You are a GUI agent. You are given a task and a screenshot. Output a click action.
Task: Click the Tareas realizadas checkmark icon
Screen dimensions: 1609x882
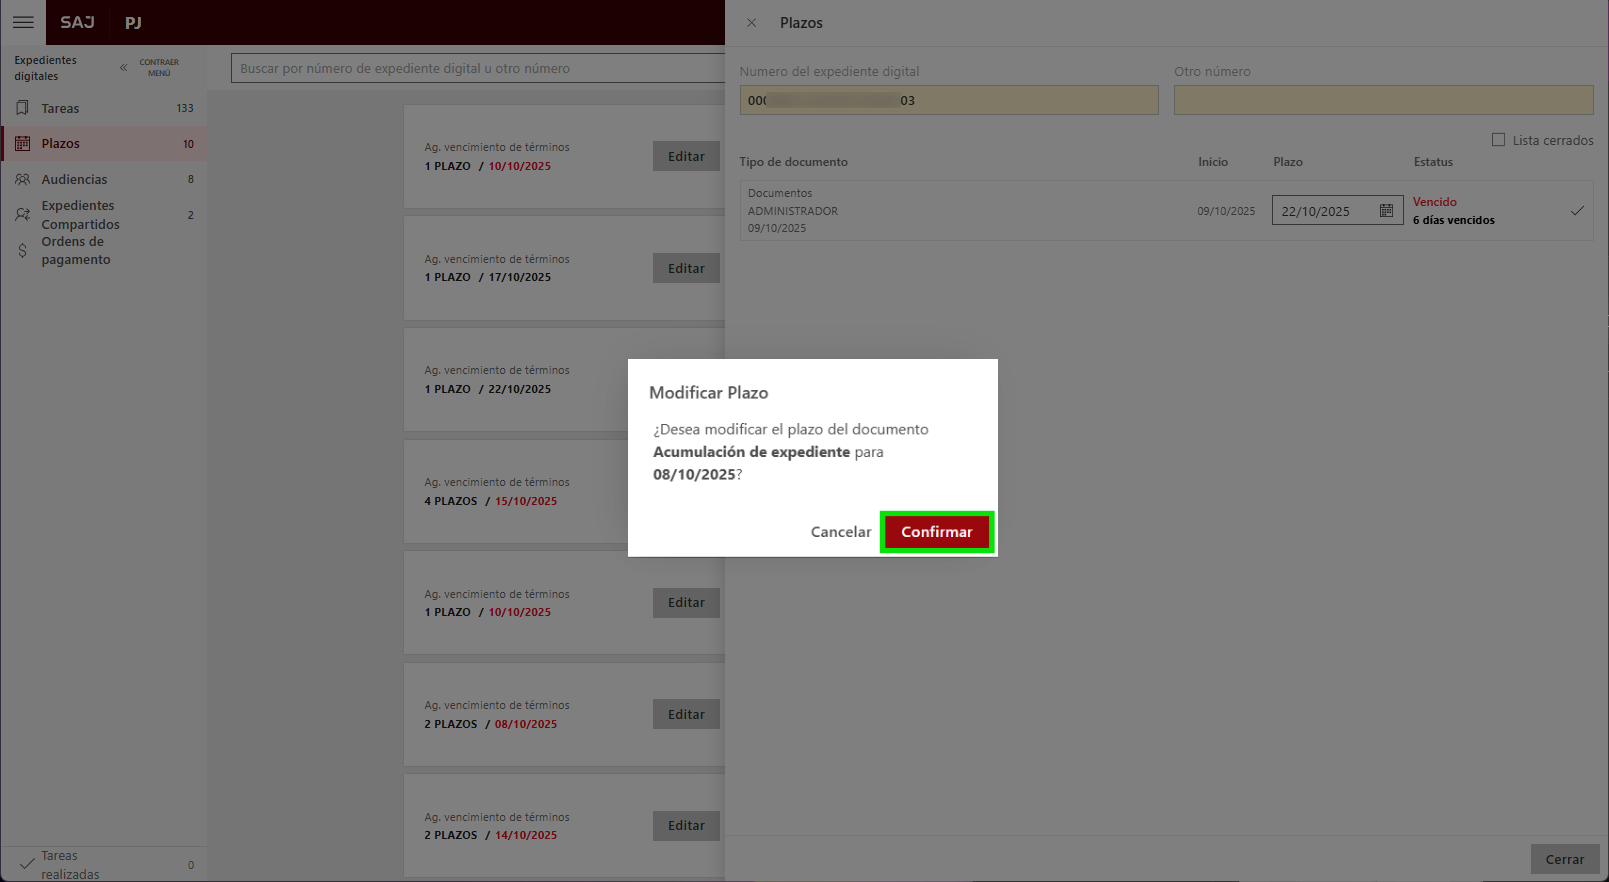27,864
